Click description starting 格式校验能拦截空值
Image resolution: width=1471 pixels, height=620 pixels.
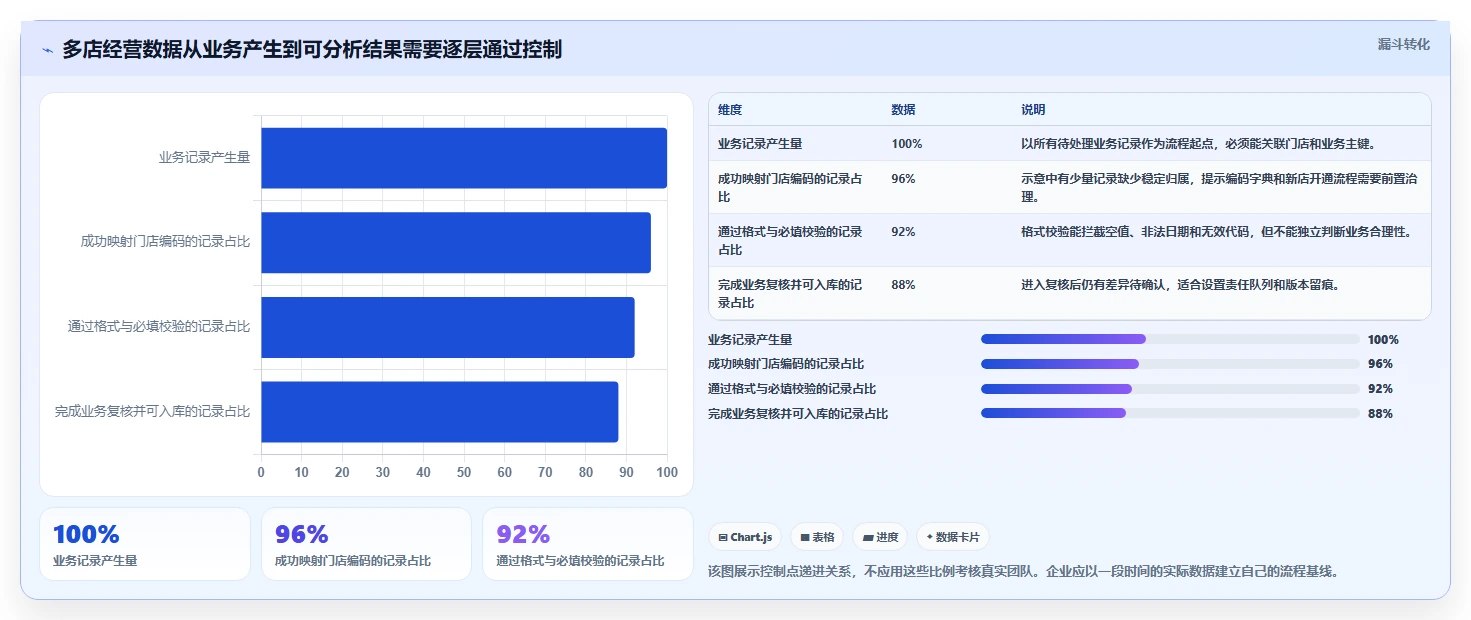(x=1216, y=232)
